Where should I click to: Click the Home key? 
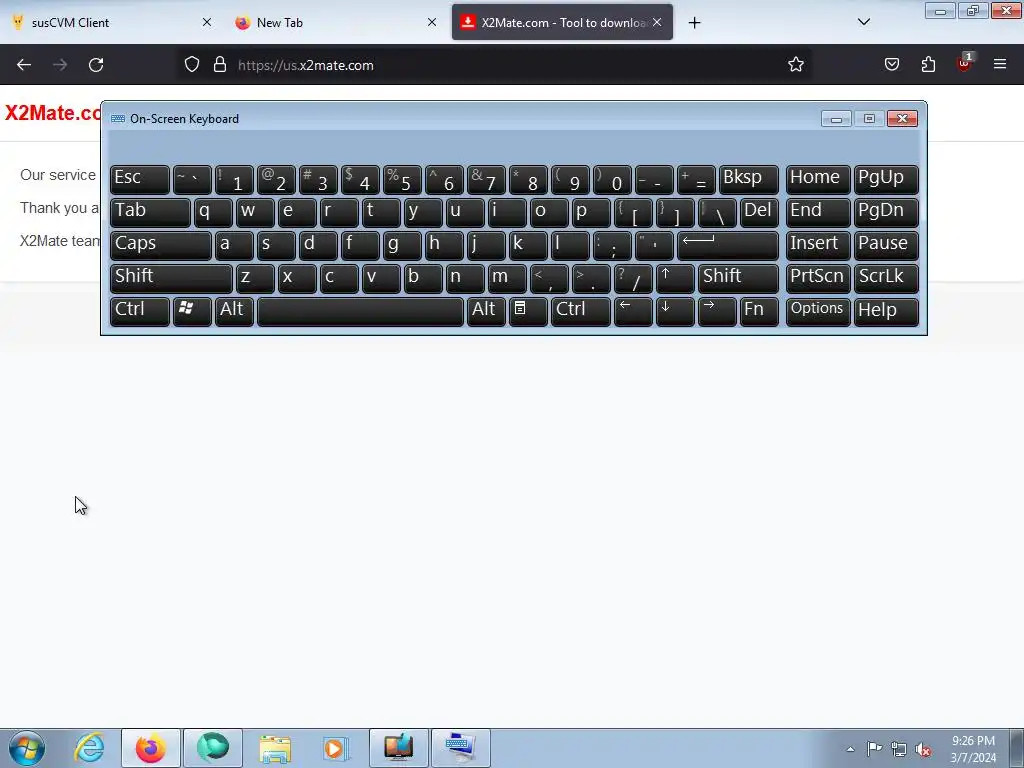(x=818, y=179)
